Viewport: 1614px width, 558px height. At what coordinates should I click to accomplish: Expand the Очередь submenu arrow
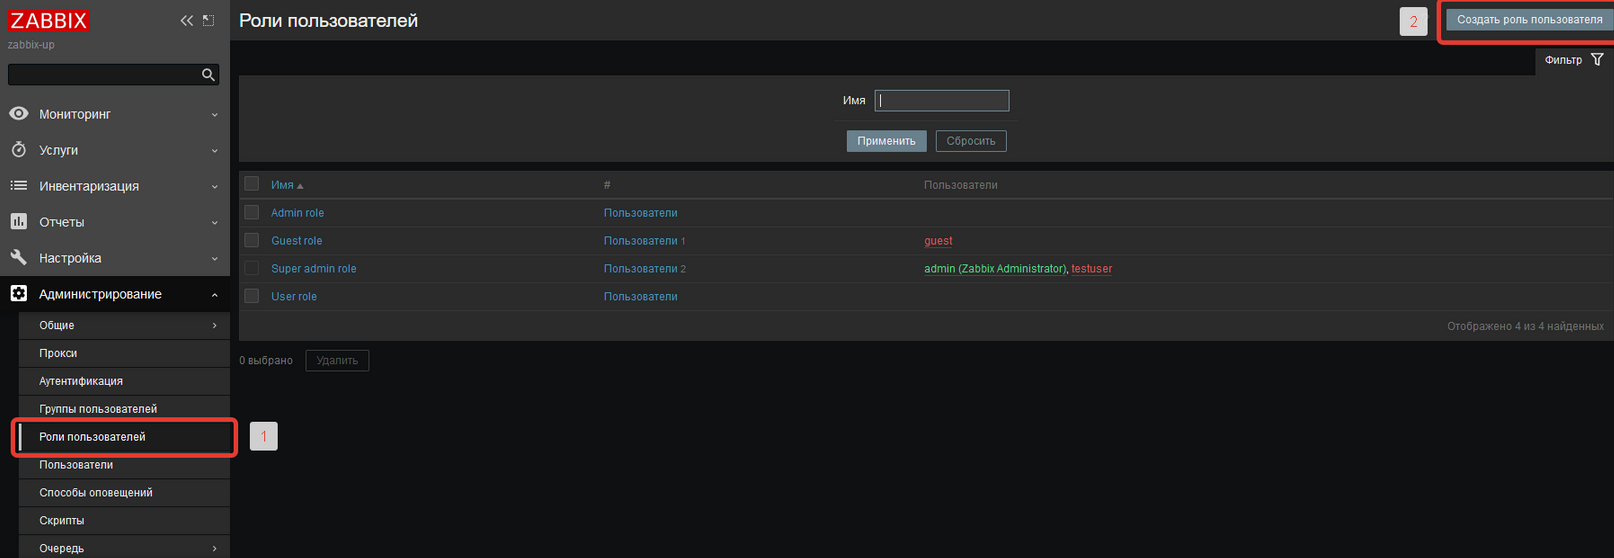(214, 548)
